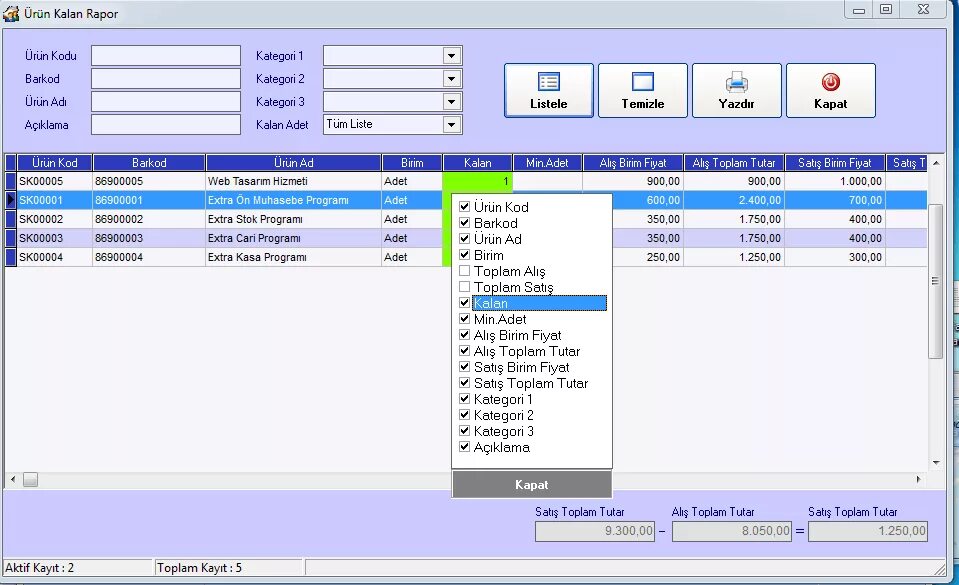Sort by the Ürün Kod column header

coord(54,163)
